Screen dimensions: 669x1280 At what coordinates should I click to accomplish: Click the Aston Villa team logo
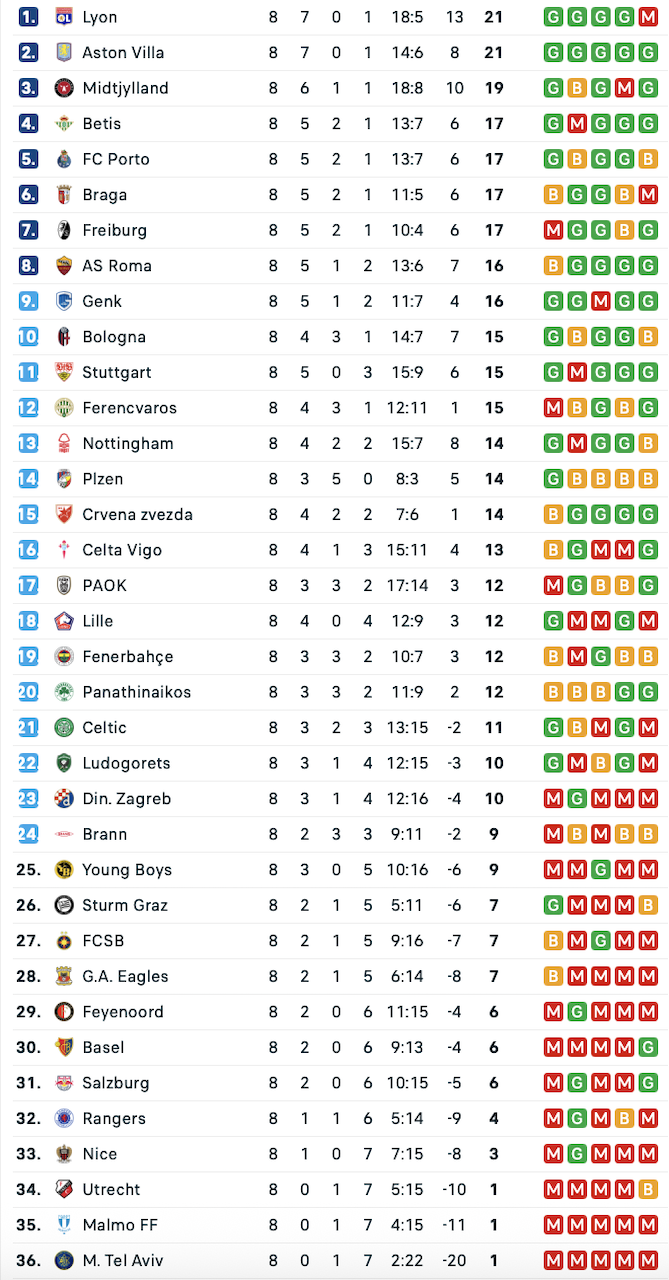pyautogui.click(x=64, y=52)
